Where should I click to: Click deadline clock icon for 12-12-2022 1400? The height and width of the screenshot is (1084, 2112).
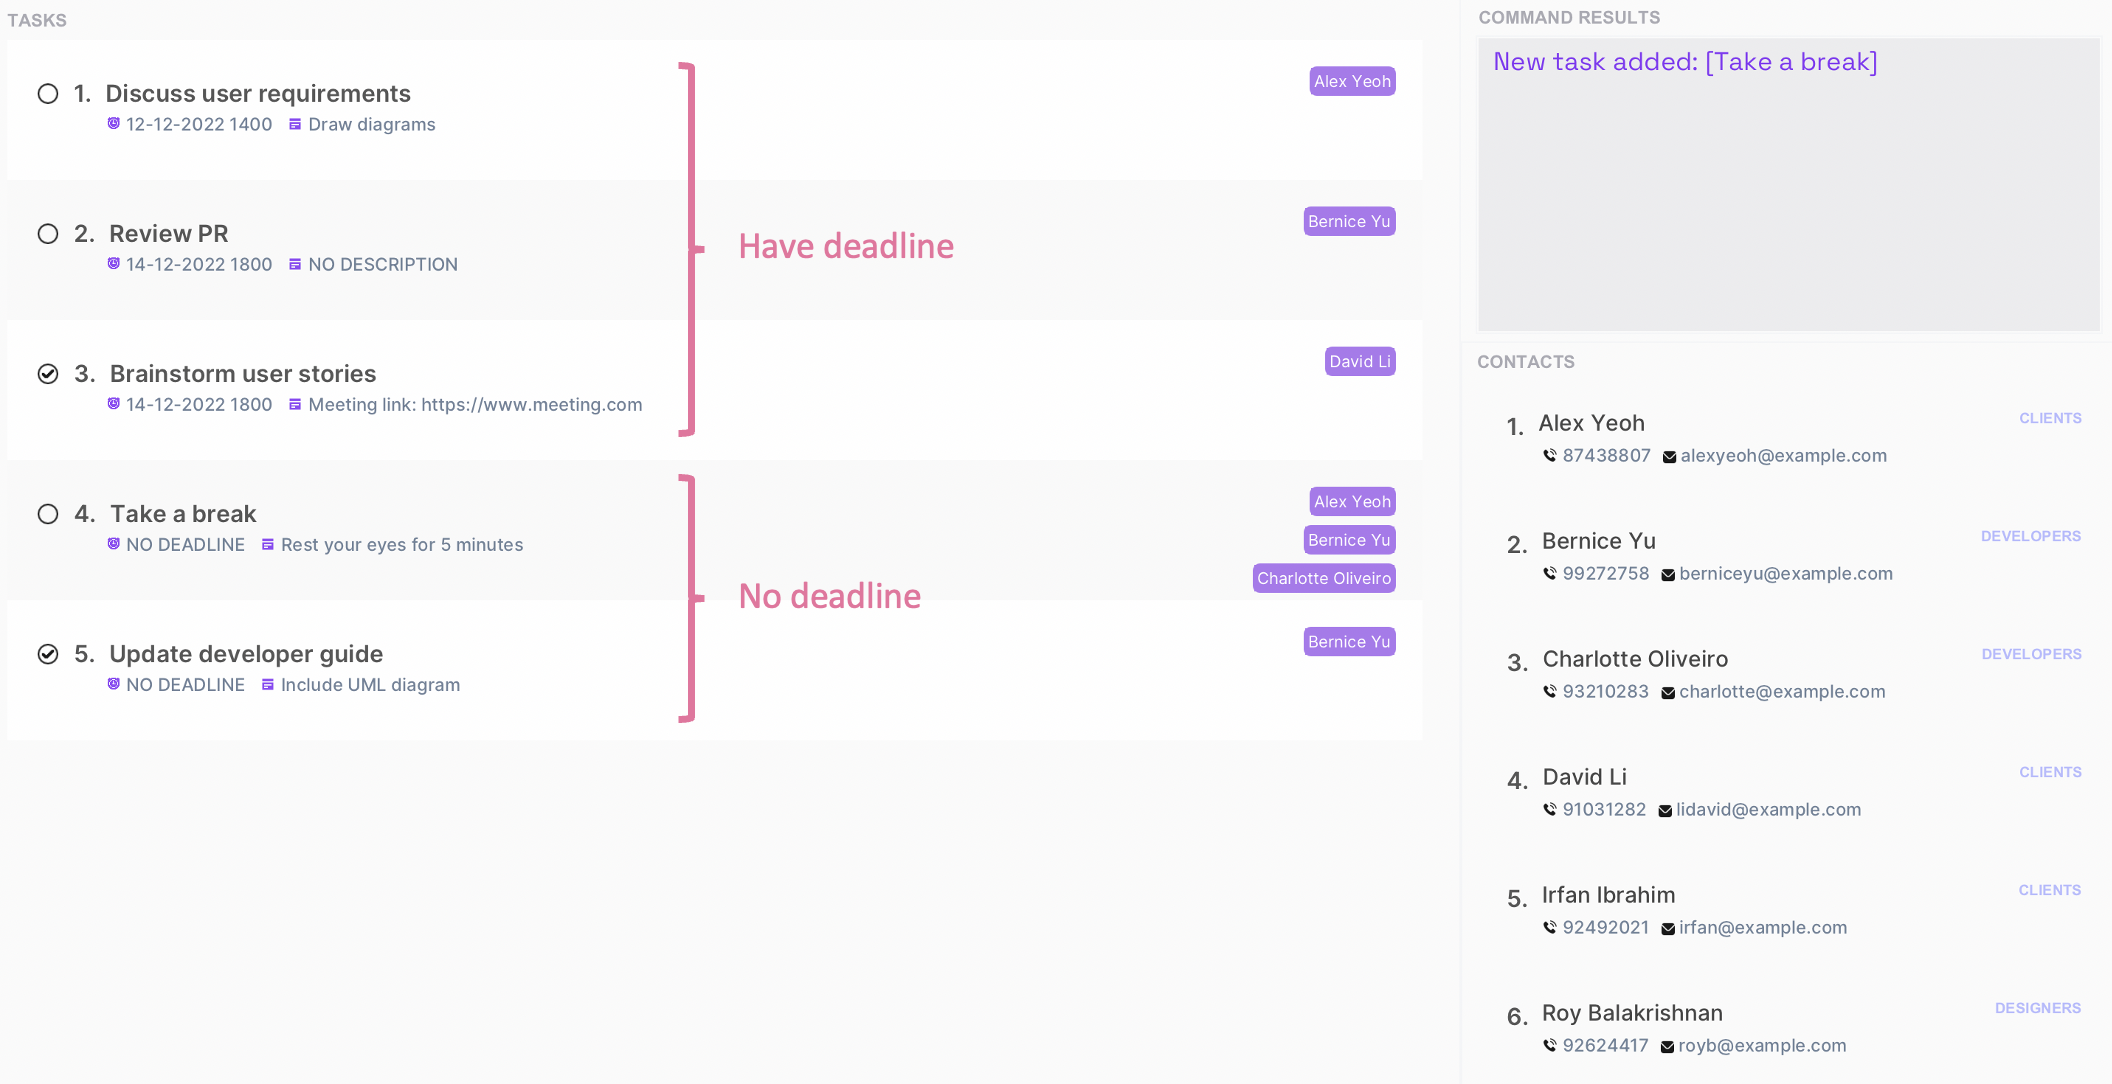tap(114, 124)
